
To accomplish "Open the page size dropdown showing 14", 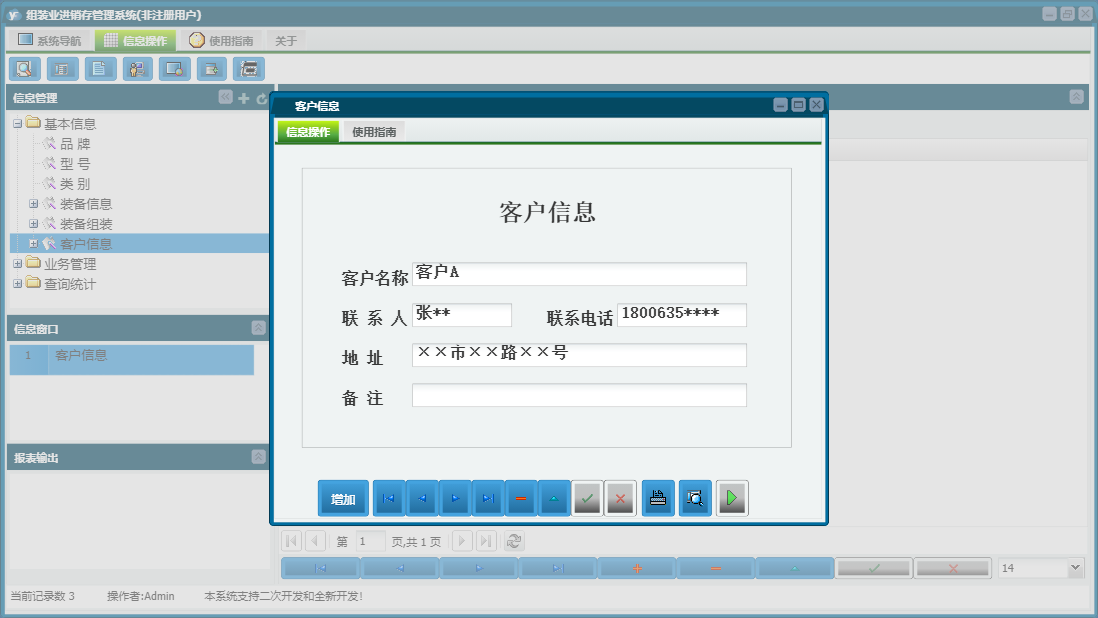I will pyautogui.click(x=1075, y=568).
